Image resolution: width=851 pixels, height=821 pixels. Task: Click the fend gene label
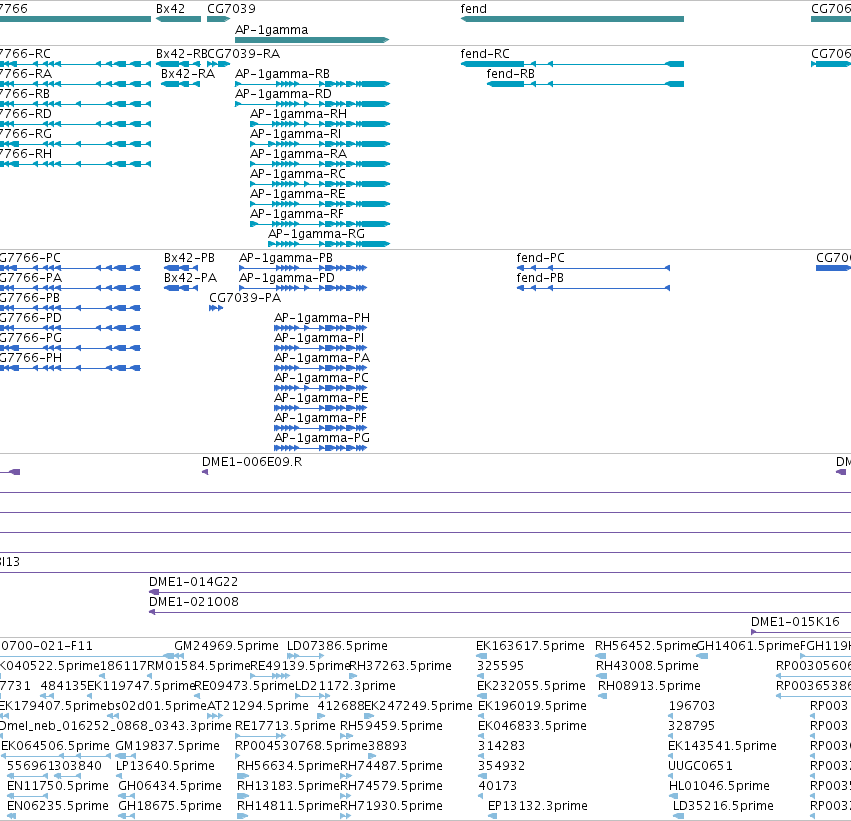(x=473, y=9)
